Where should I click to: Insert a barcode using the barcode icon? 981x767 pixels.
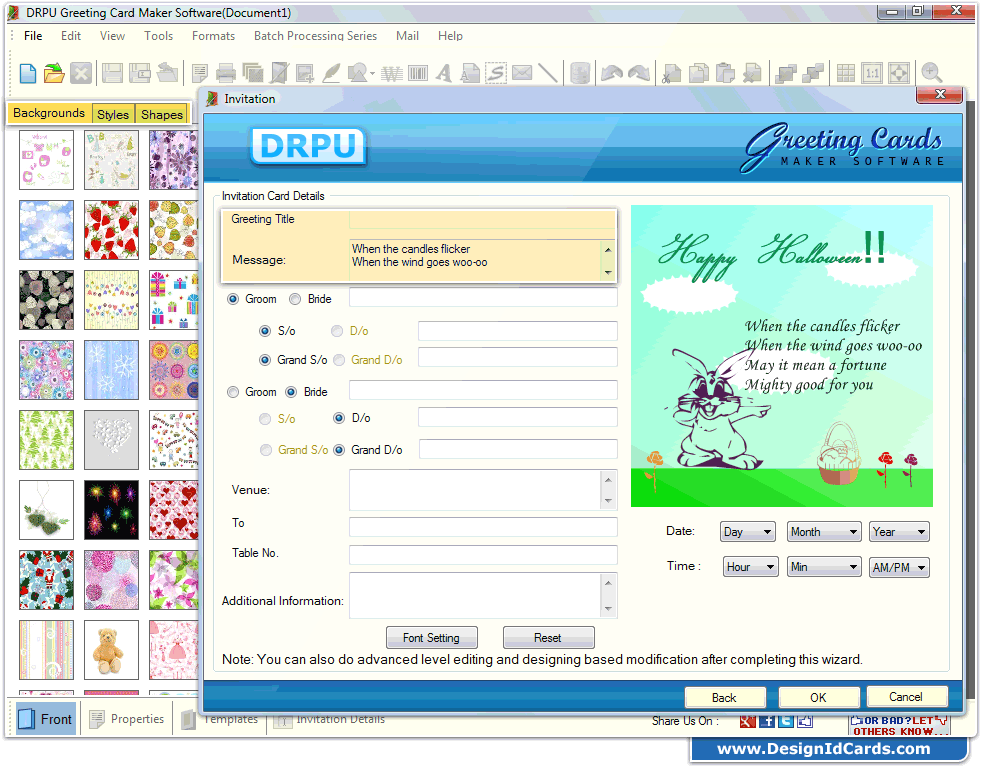(x=418, y=74)
